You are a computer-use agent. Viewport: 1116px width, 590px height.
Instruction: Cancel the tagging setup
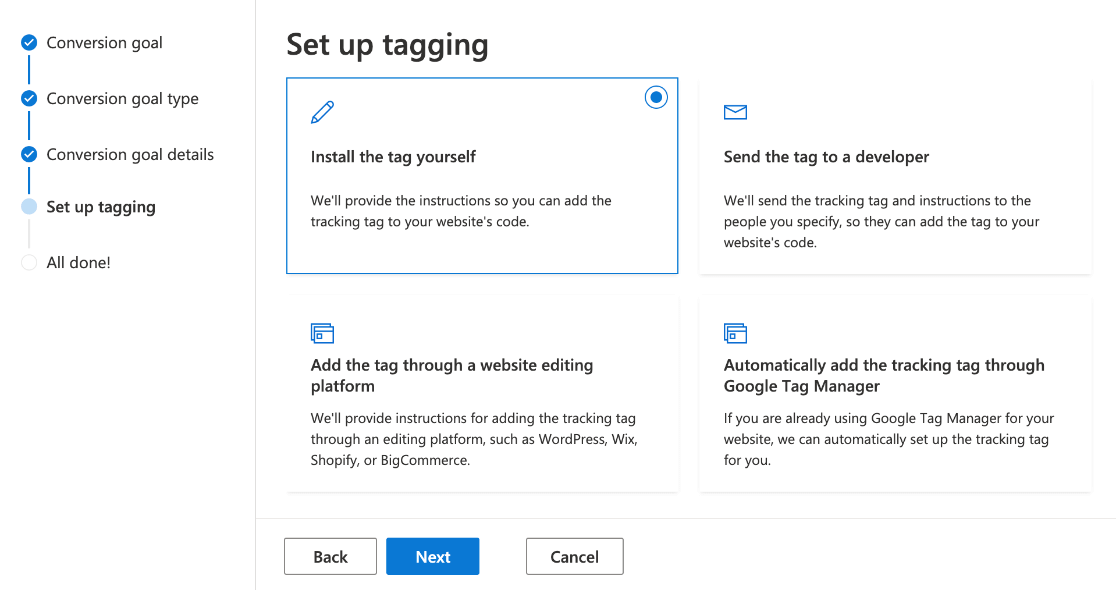(x=574, y=556)
